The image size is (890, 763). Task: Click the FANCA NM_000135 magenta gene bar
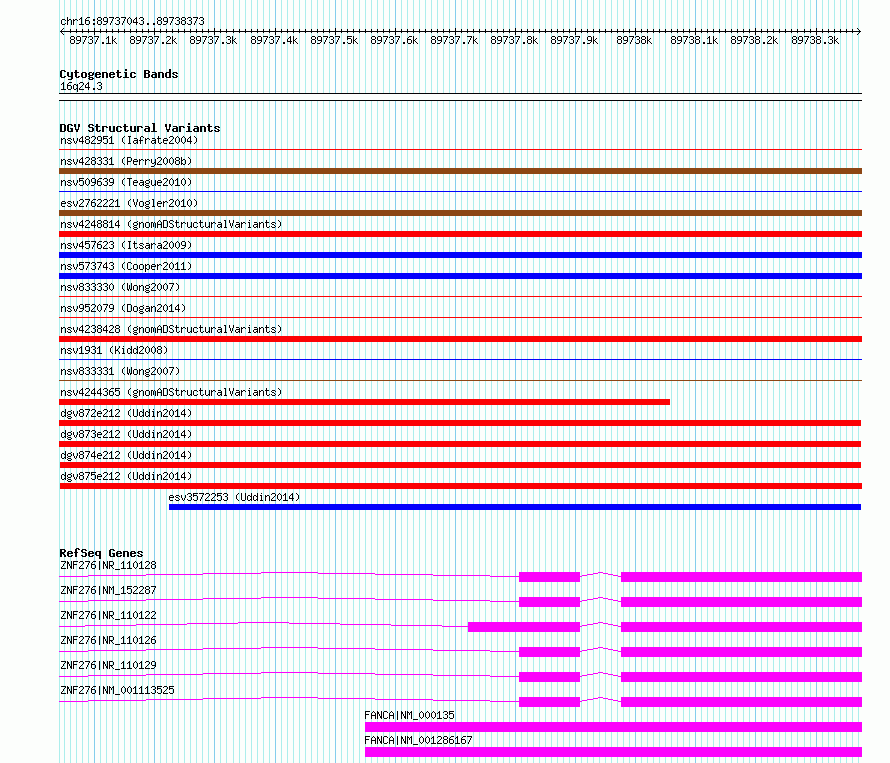point(614,727)
